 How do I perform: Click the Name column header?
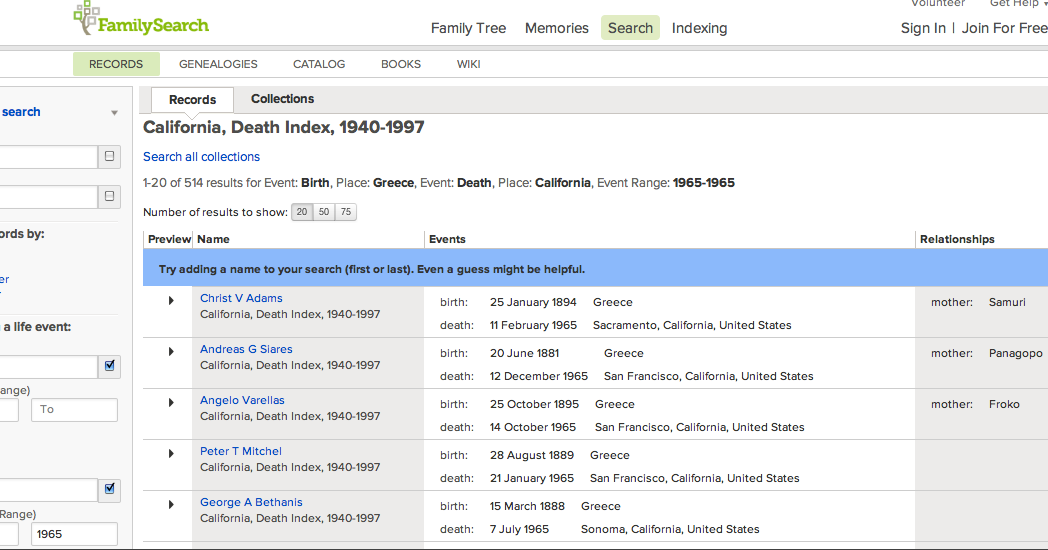coord(213,239)
